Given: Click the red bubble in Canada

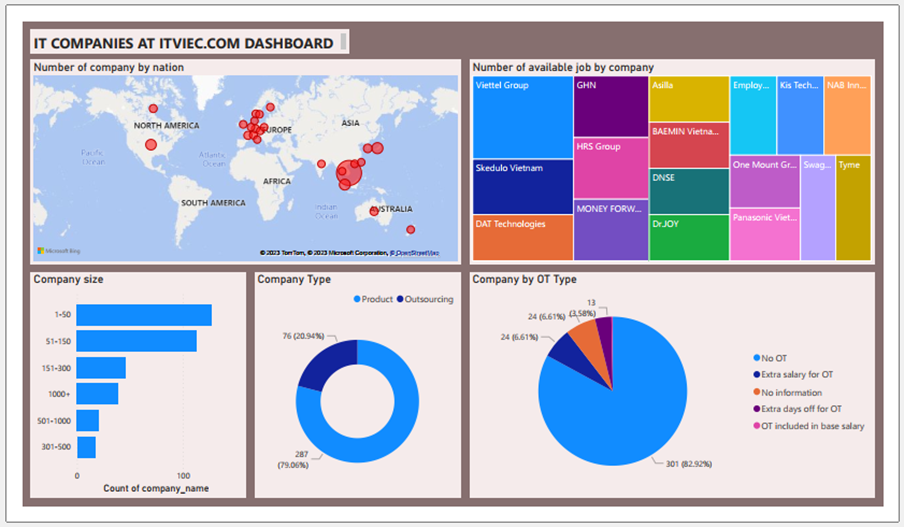Looking at the screenshot, I should point(153,108).
